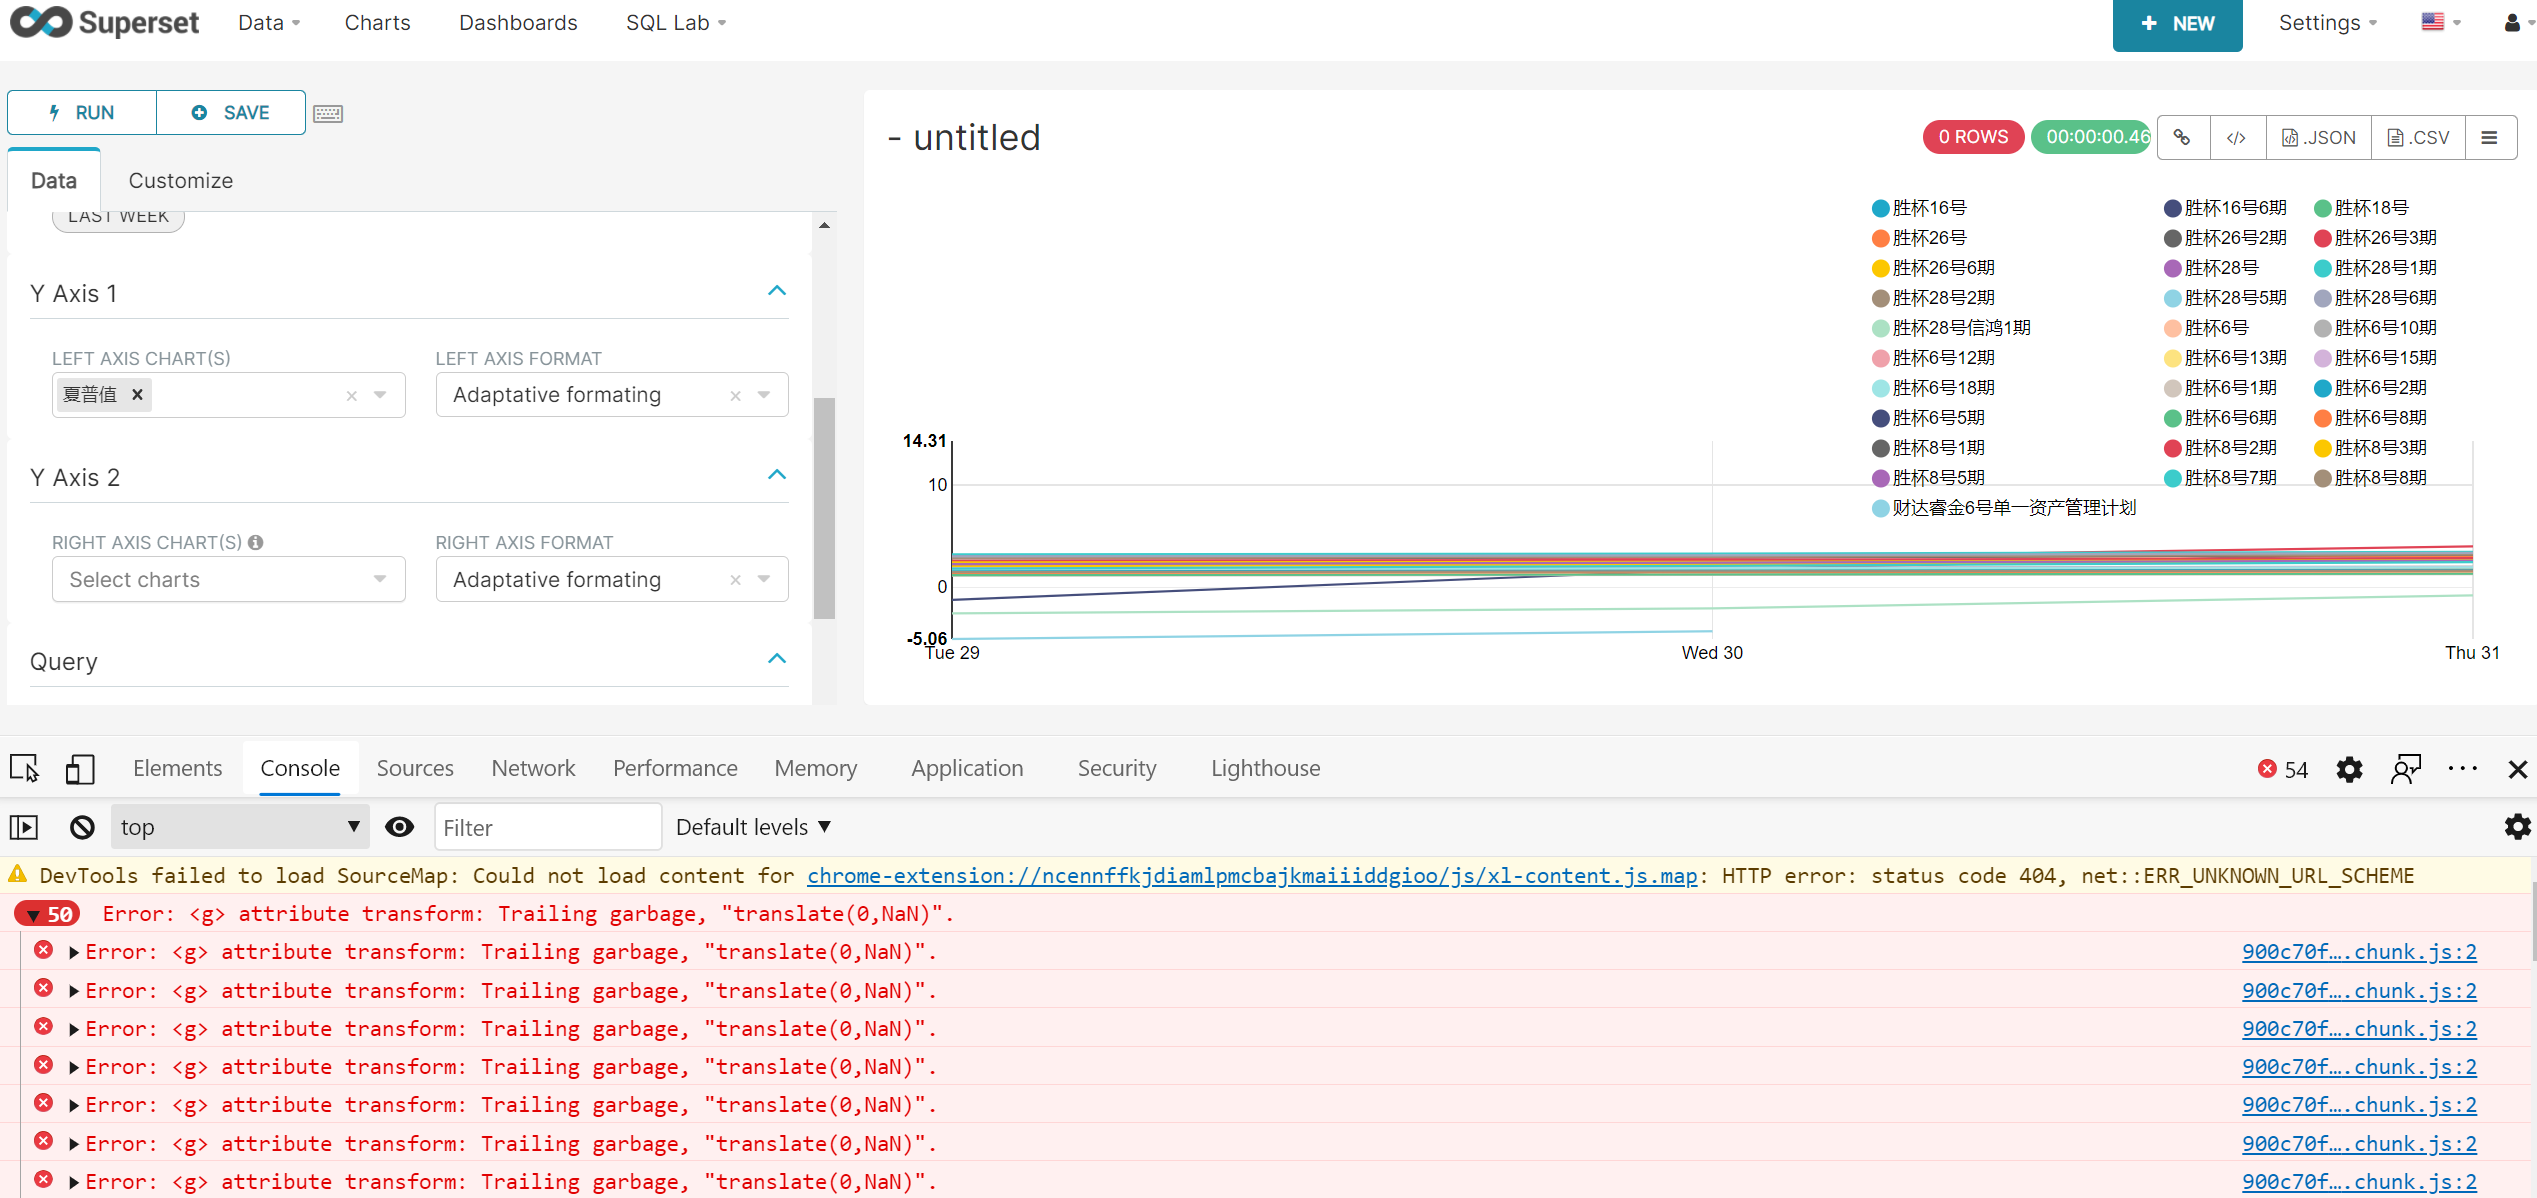
Task: Open Default levels dropdown in console
Action: pos(753,827)
